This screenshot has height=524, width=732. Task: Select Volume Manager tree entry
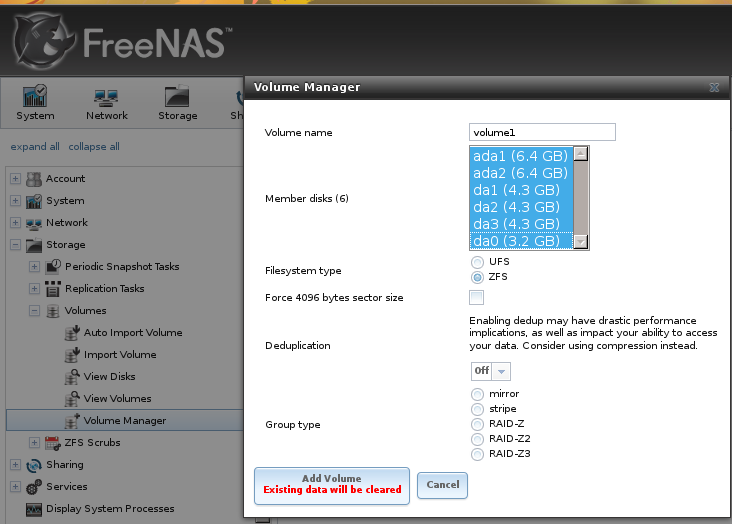click(x=125, y=420)
